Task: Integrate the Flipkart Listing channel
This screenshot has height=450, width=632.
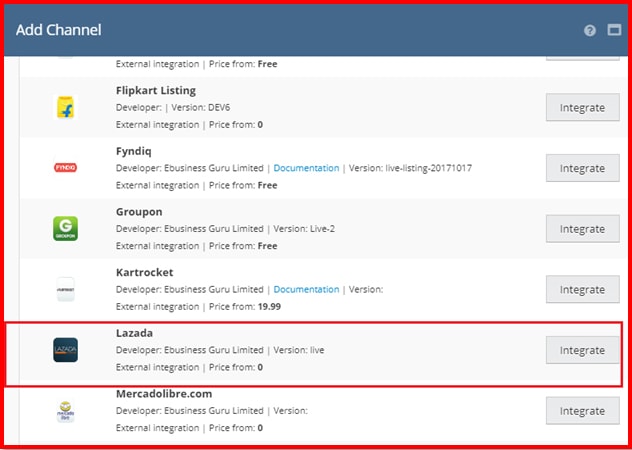Action: click(582, 108)
